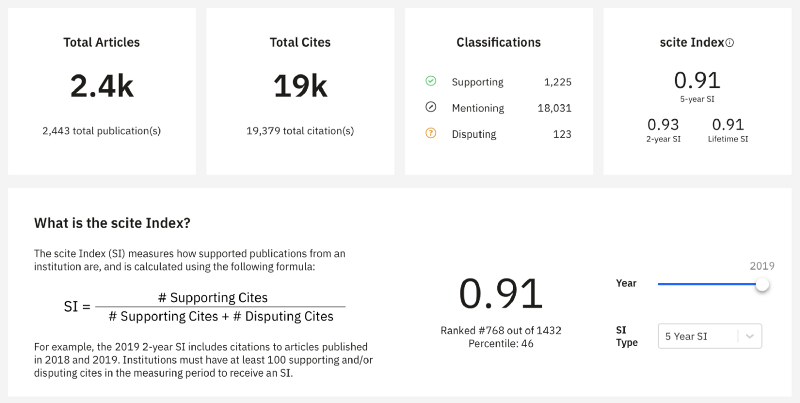This screenshot has width=800, height=403.
Task: Click the Total Articles 2.4k figure
Action: (102, 87)
